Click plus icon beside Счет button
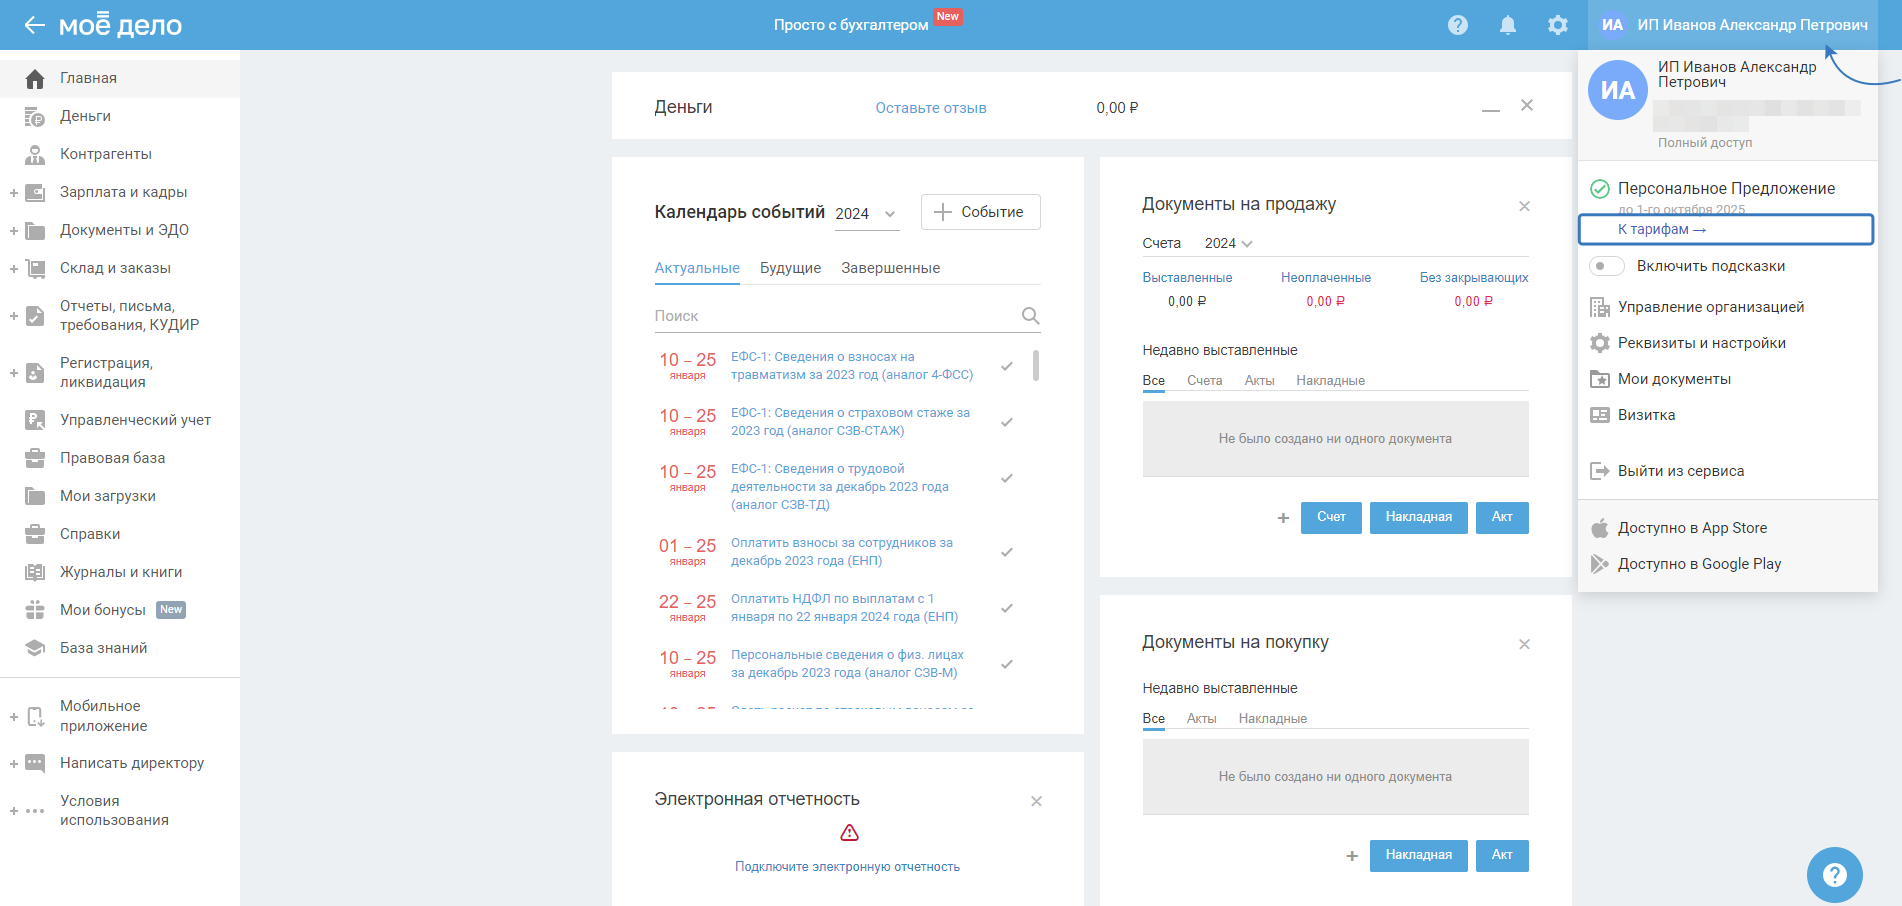This screenshot has height=906, width=1902. (1283, 518)
